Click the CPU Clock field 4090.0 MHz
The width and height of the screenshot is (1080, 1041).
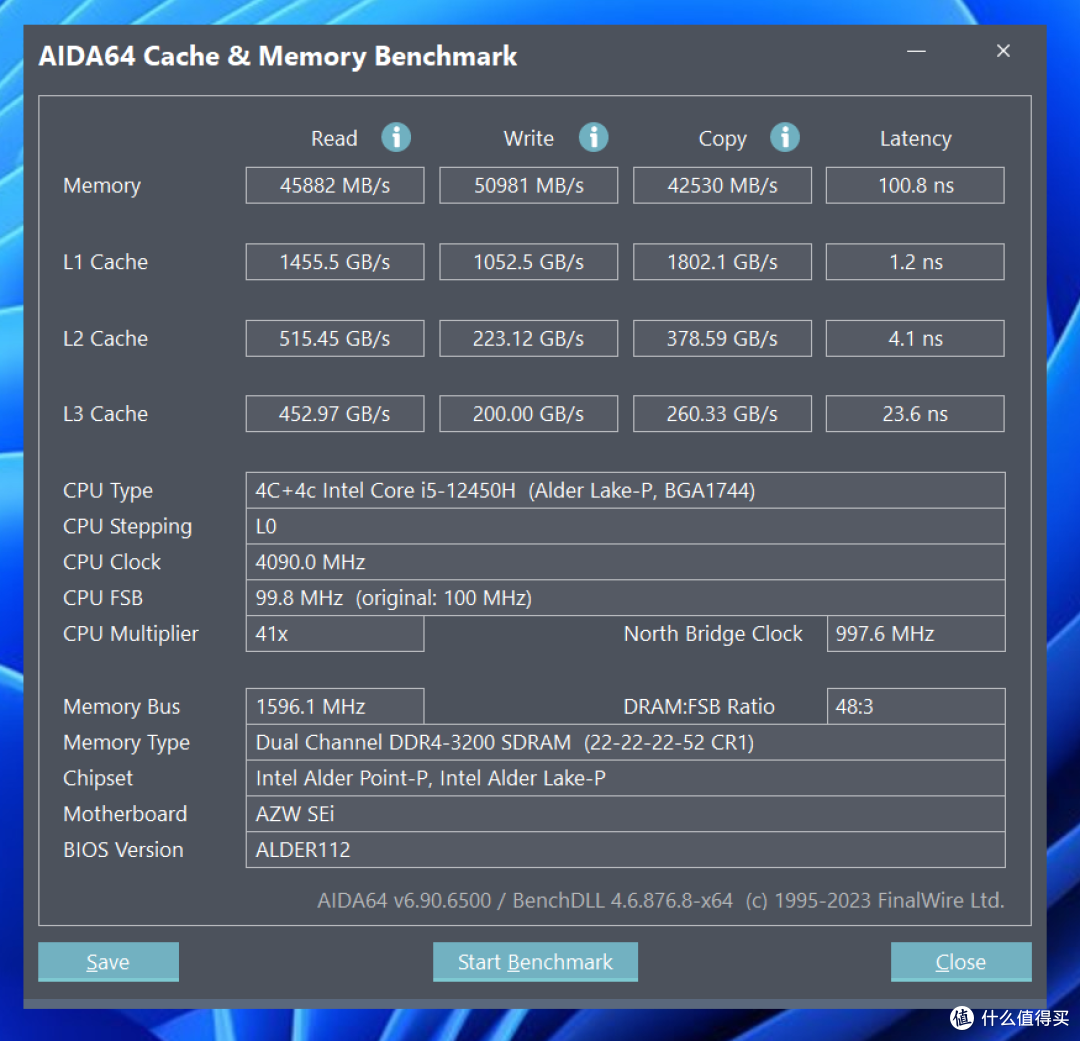[x=625, y=562]
